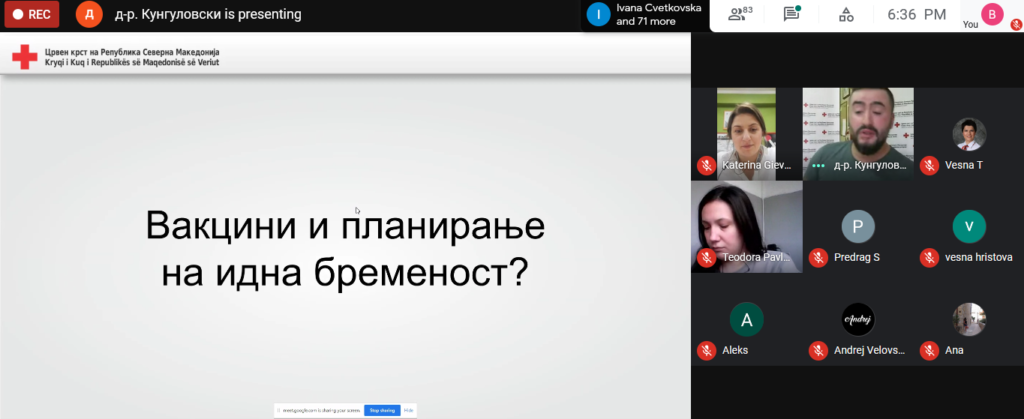Click the muted mic icon next to Predrag S
Viewport: 1024px width, 419px height.
(x=818, y=257)
